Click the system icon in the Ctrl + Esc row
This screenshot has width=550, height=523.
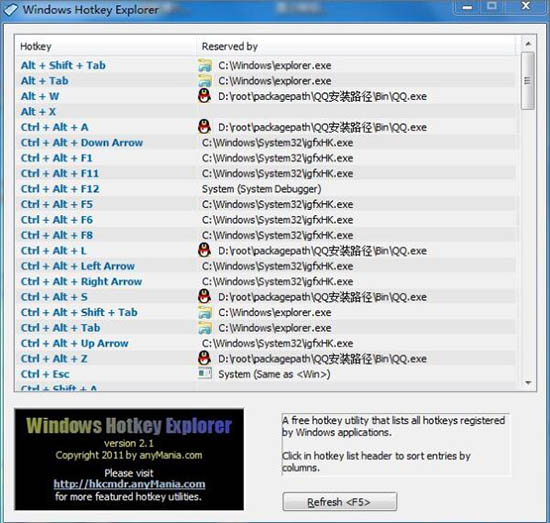click(x=205, y=374)
